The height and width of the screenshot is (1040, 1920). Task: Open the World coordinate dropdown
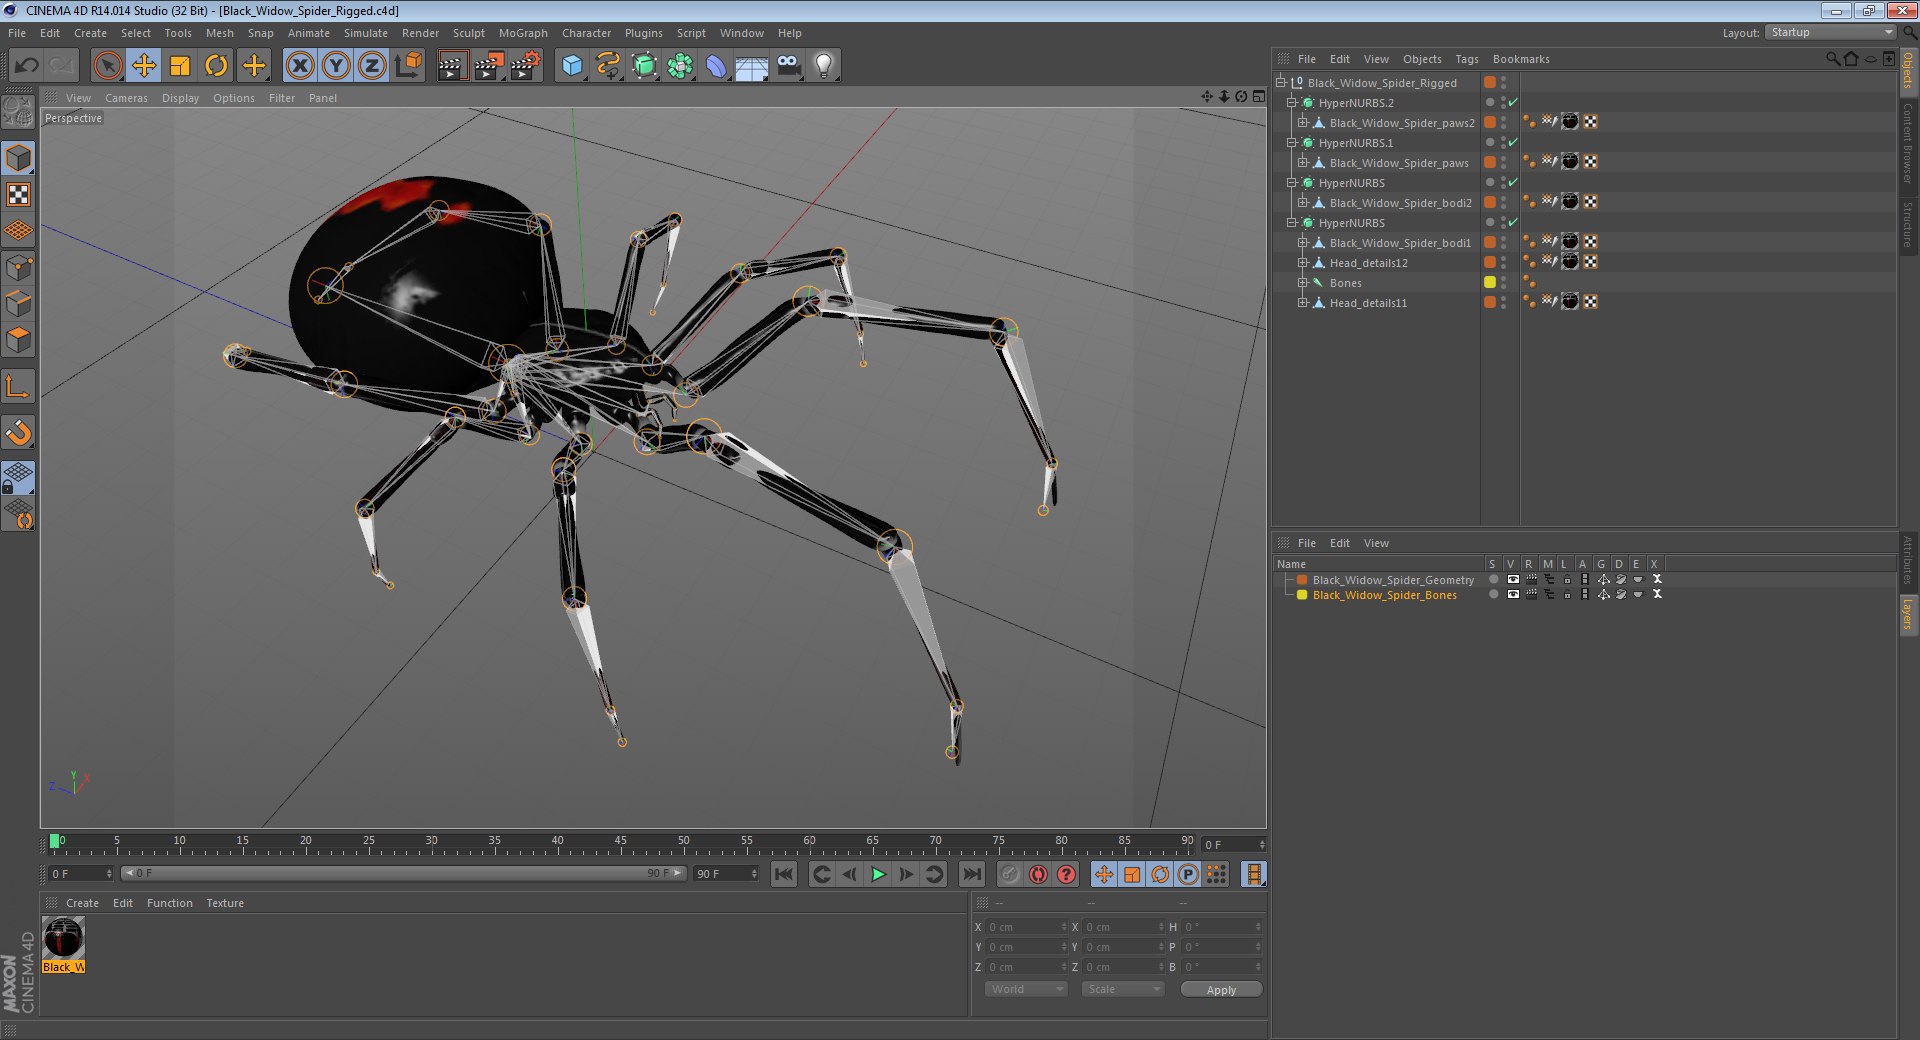[x=1026, y=989]
